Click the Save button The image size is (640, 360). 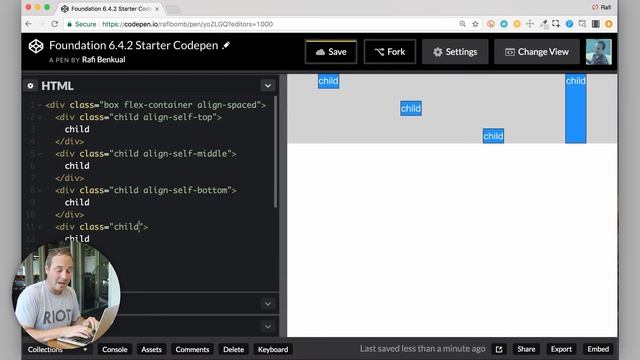click(x=331, y=52)
